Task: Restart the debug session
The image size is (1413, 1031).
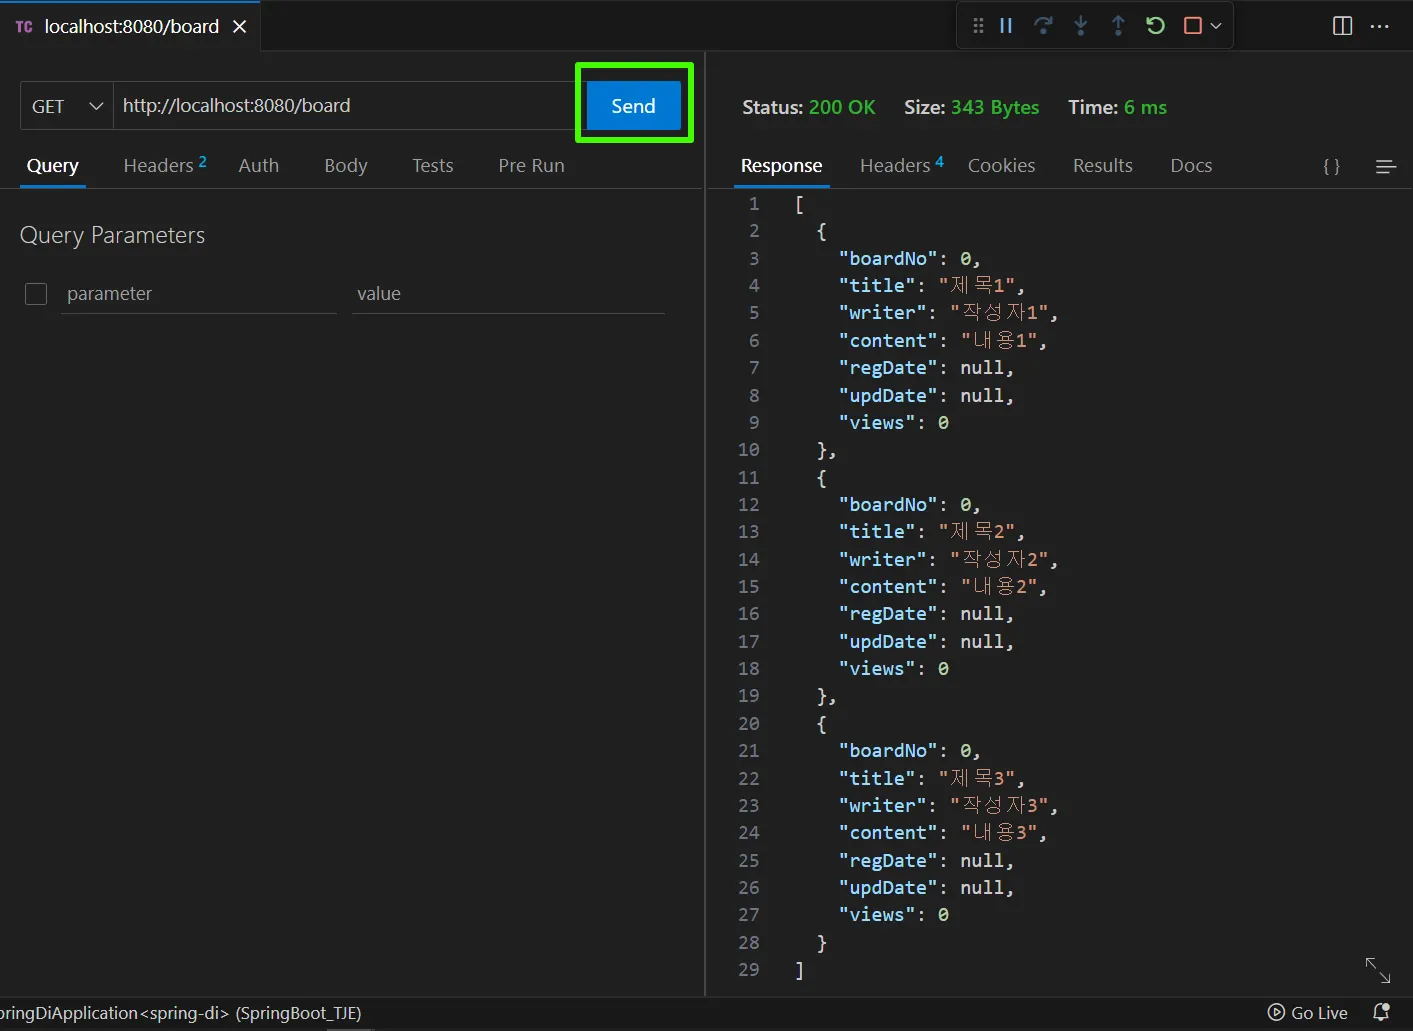Action: click(x=1155, y=26)
